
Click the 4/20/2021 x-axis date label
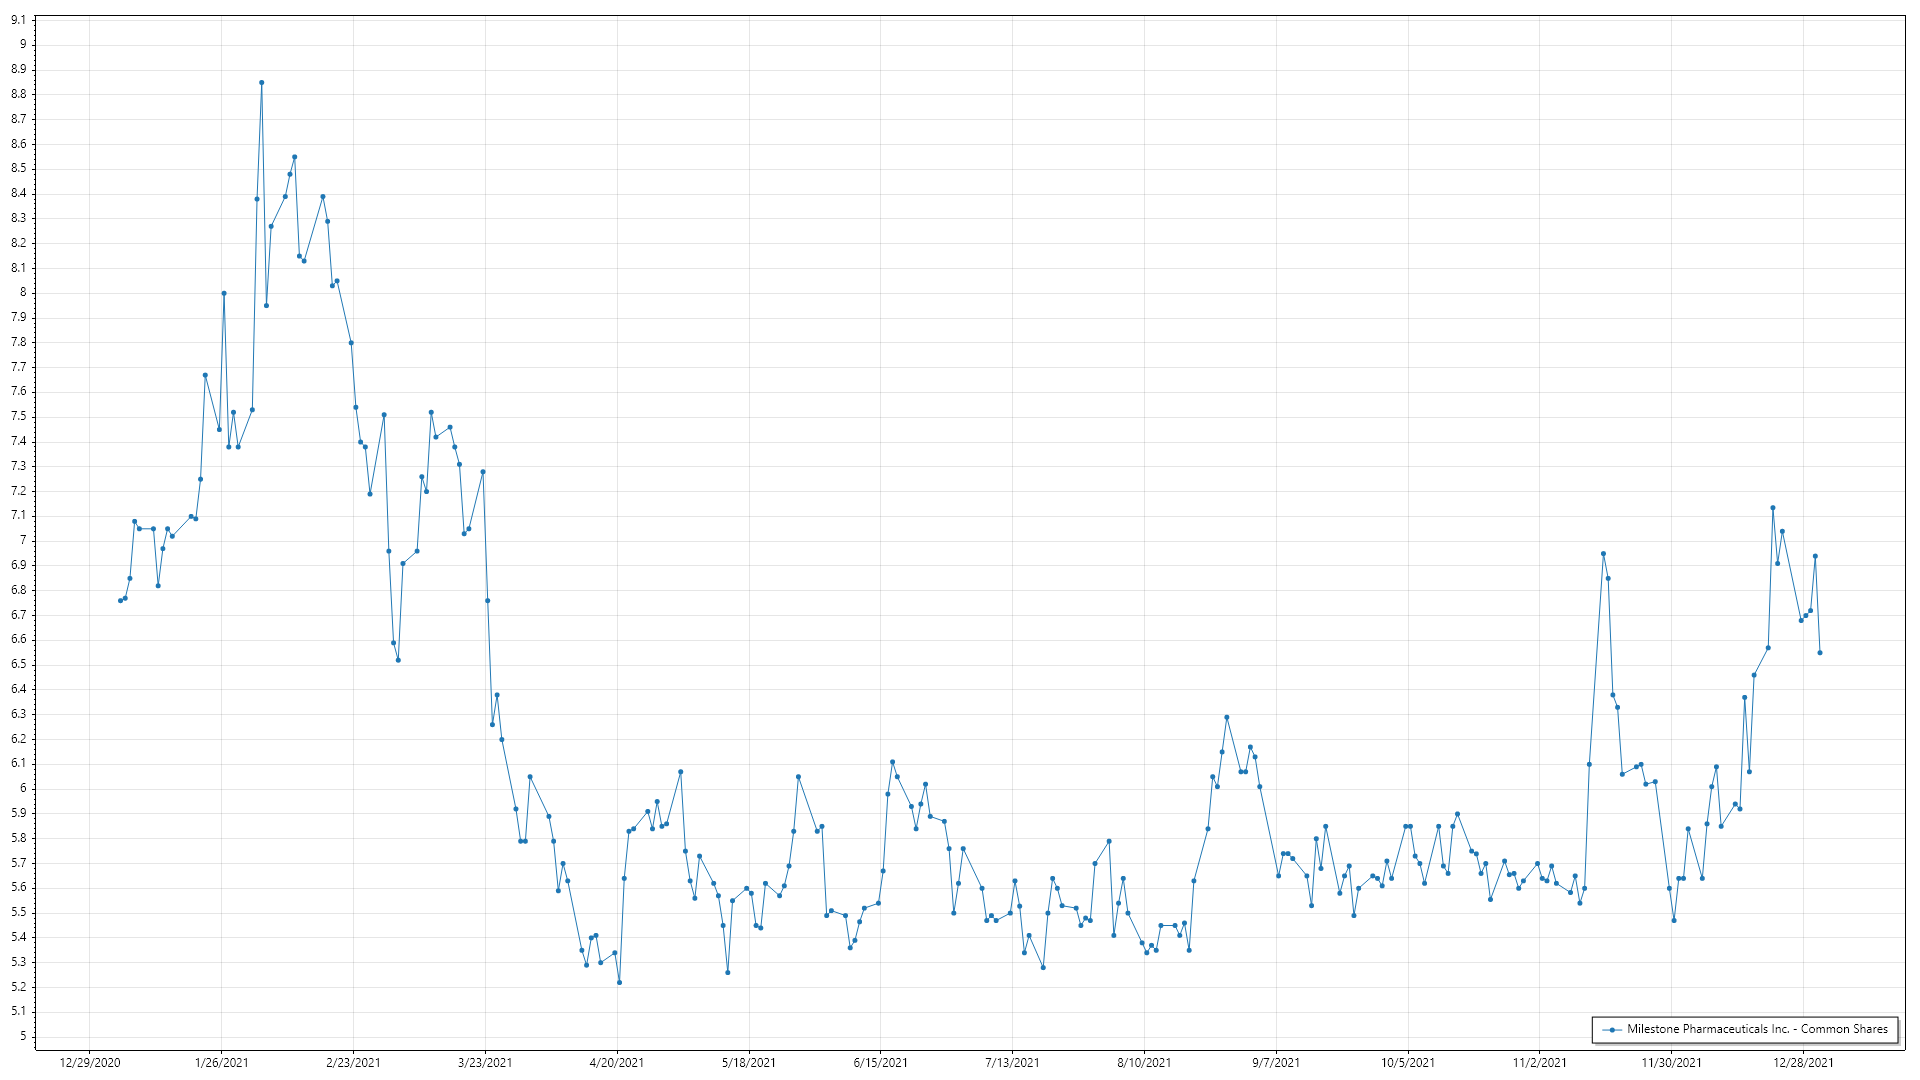(x=617, y=1063)
